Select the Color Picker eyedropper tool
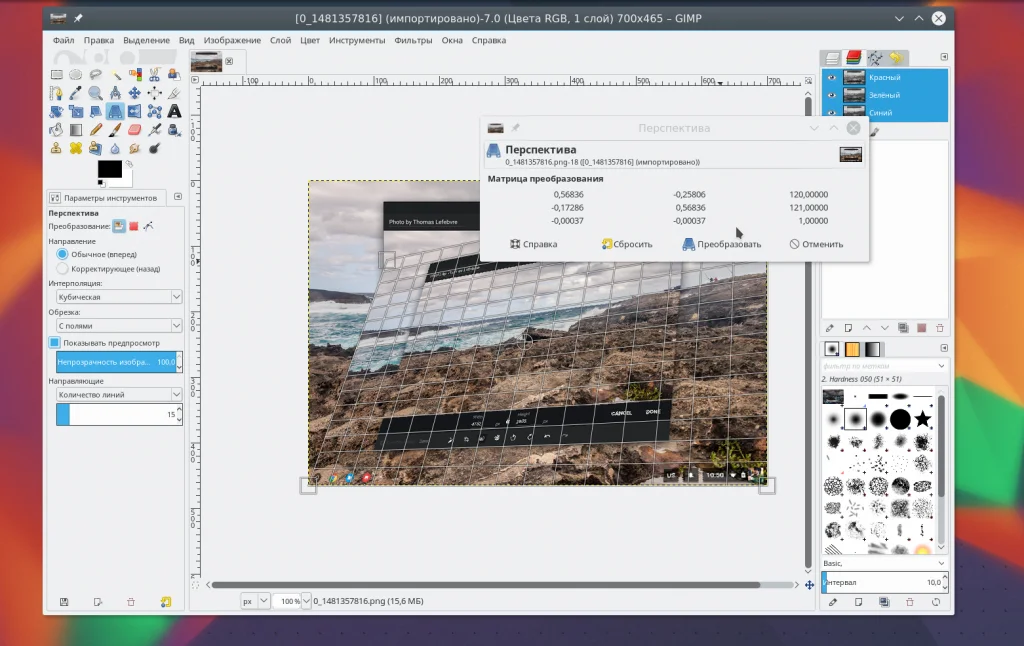The width and height of the screenshot is (1024, 646). (76, 93)
